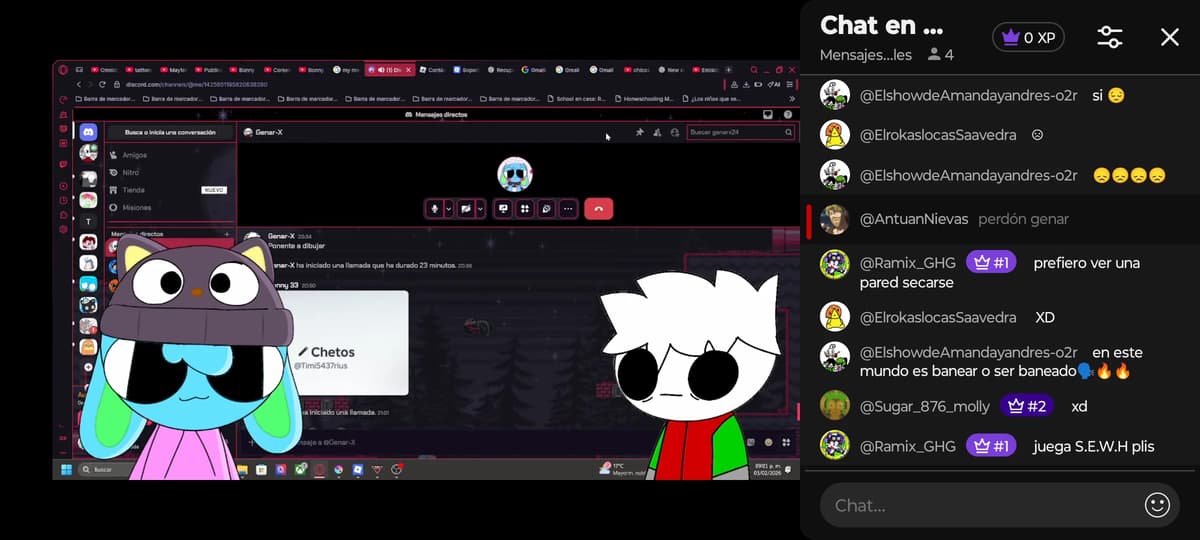This screenshot has height=540, width=1200.
Task: Click @ElrokaslocasSaavedra on the XD message
Action: click(938, 317)
